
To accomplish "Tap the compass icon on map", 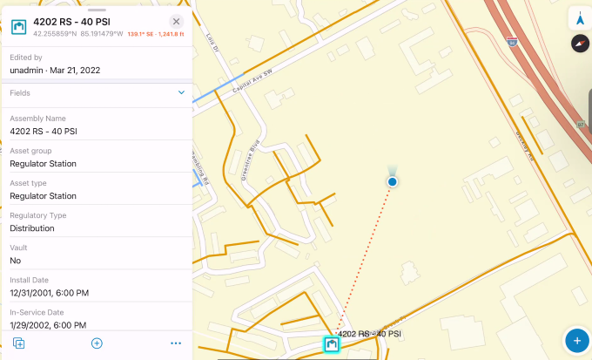I will [580, 43].
